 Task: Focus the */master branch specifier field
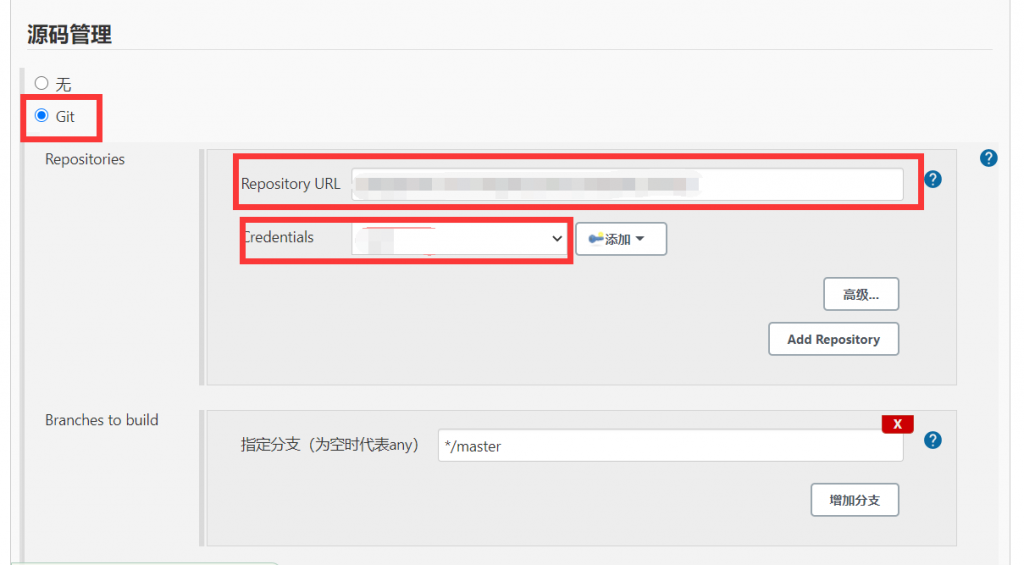[669, 446]
